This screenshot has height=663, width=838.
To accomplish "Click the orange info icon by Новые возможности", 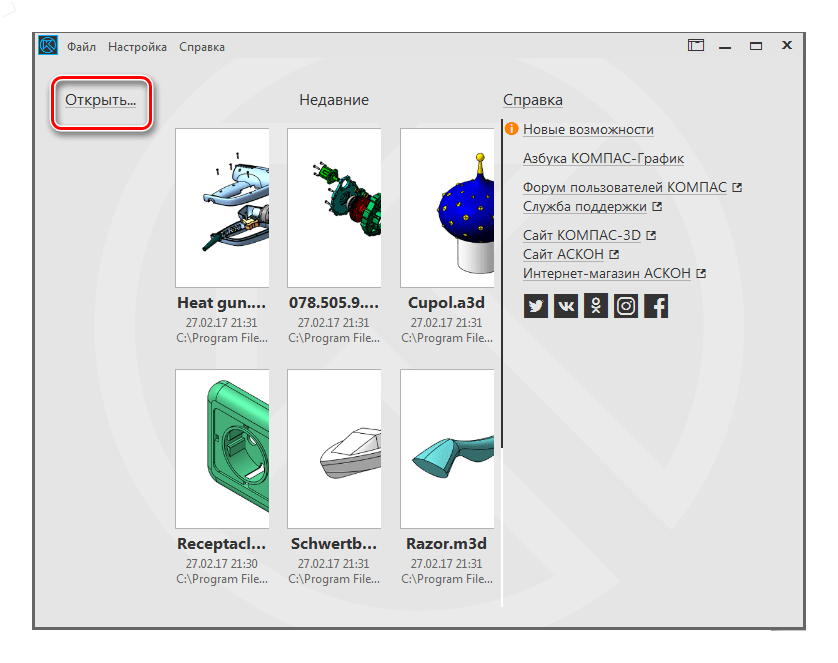I will pyautogui.click(x=512, y=129).
